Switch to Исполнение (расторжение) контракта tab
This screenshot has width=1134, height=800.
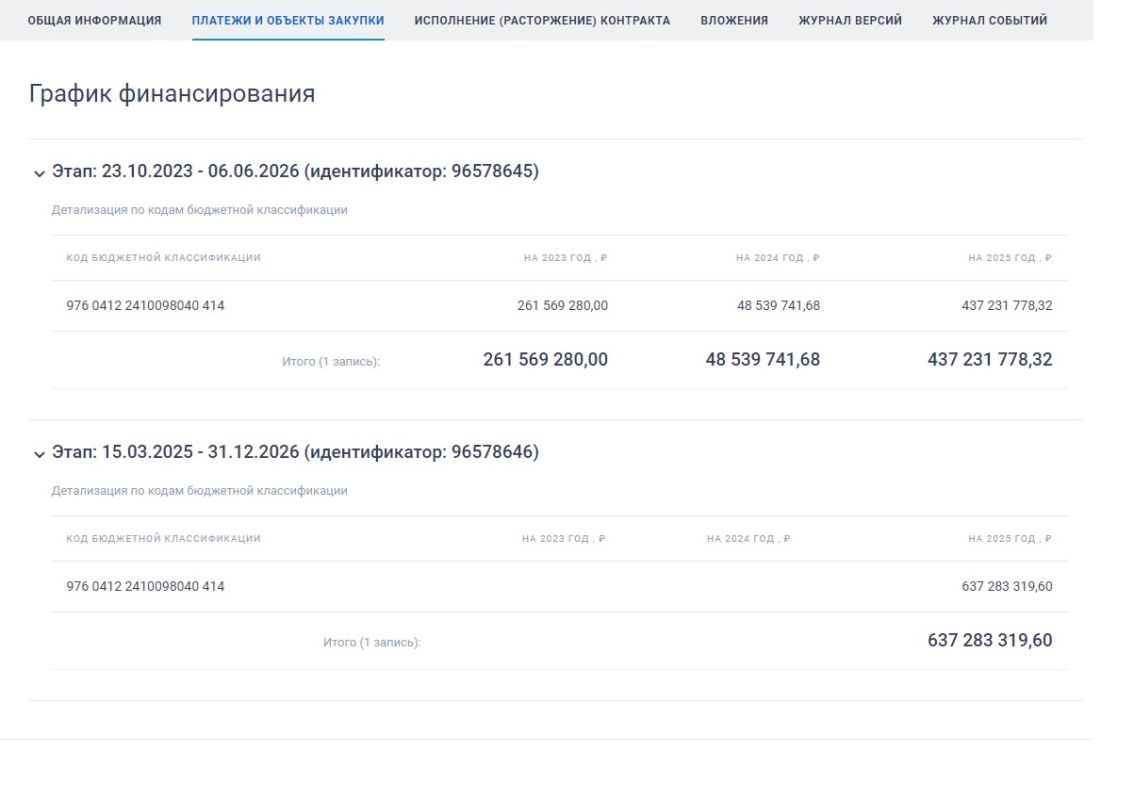coord(542,20)
